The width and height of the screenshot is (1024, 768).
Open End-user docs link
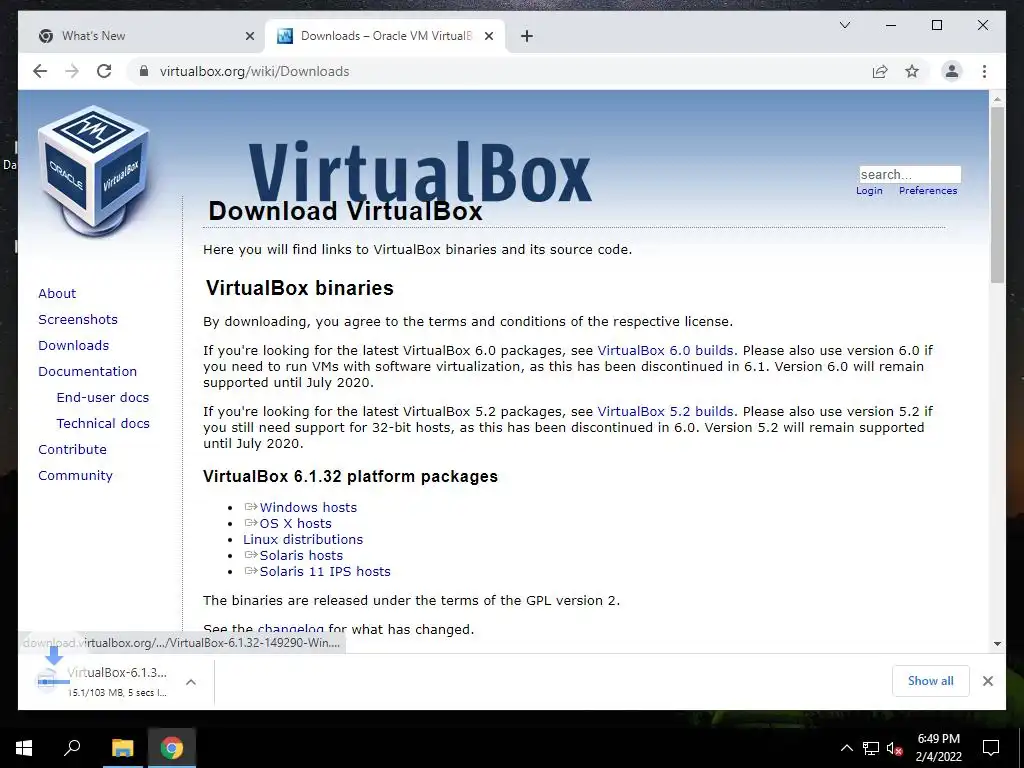(103, 398)
